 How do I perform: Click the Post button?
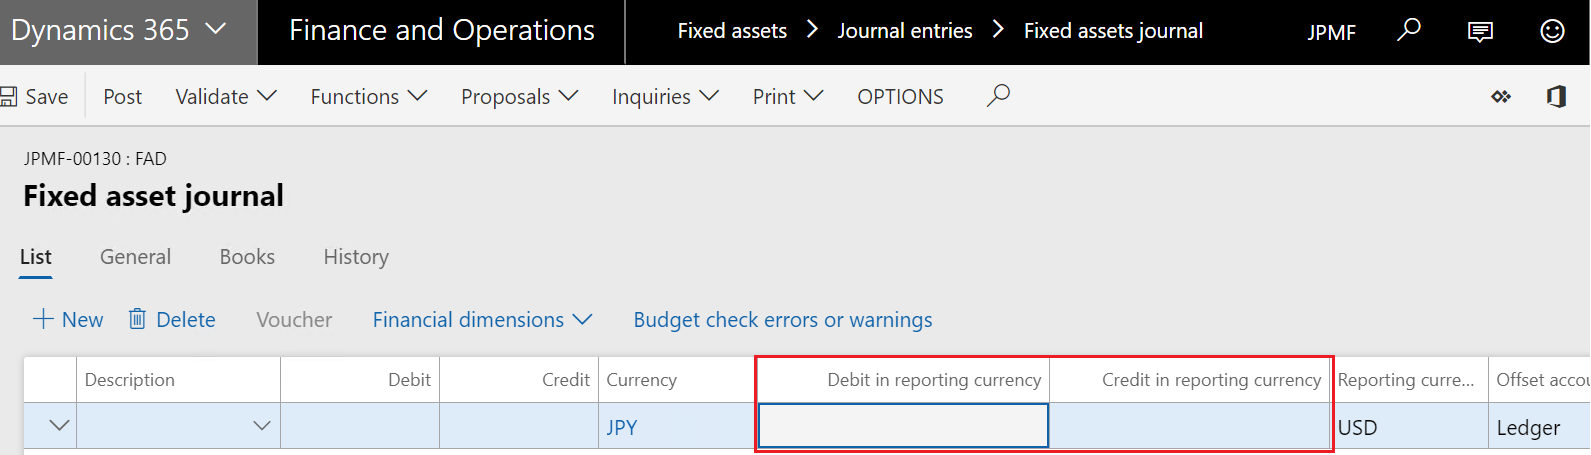(x=122, y=97)
